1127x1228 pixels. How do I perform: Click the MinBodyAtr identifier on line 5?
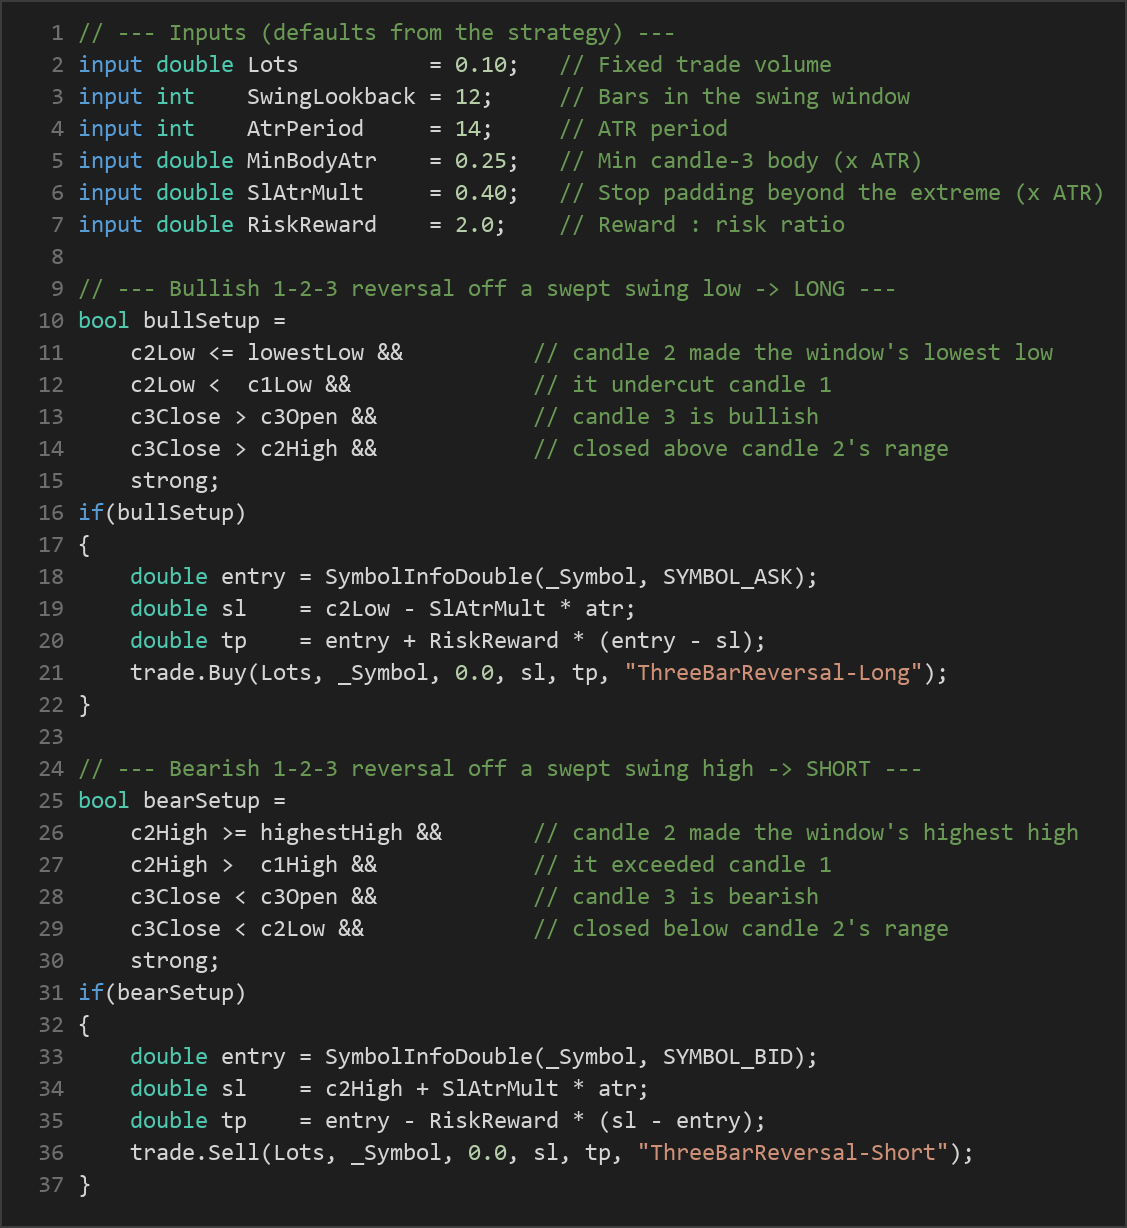[x=312, y=161]
